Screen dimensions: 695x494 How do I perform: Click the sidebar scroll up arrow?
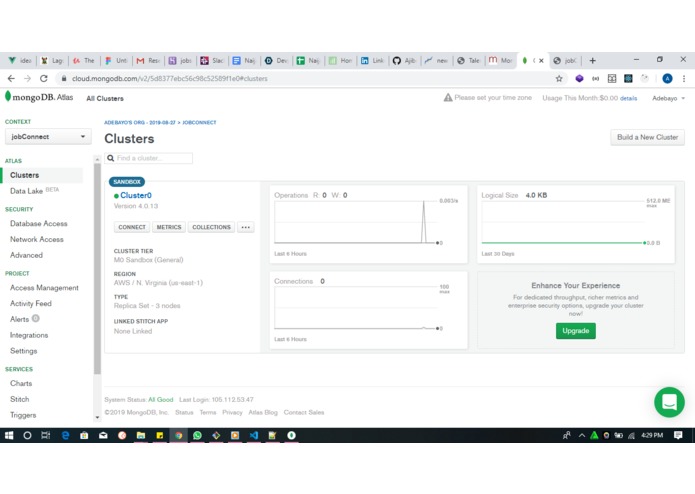(97, 159)
